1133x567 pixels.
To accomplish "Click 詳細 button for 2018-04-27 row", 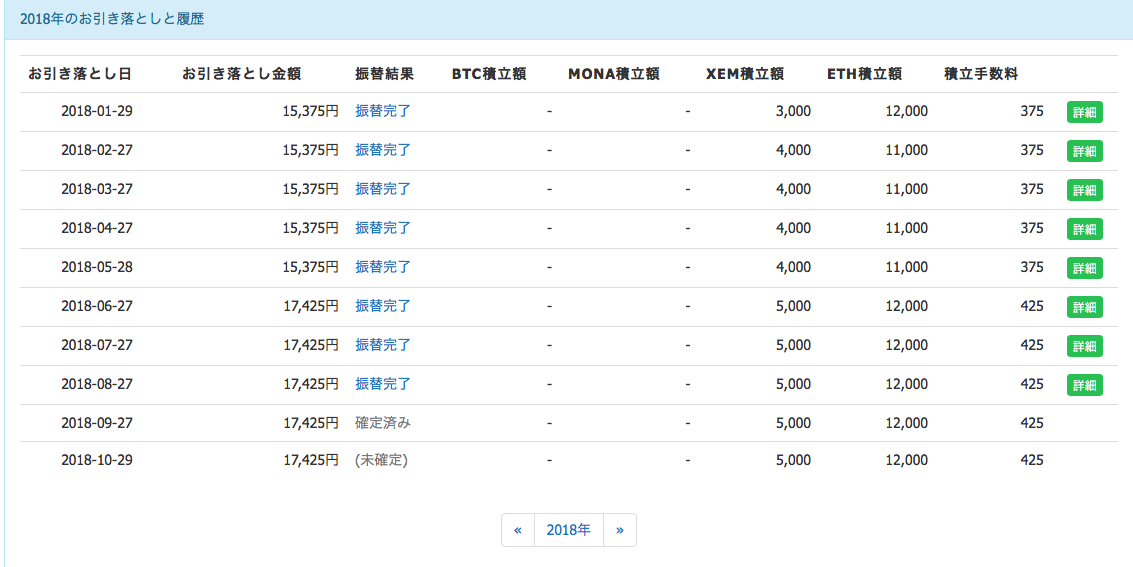I will coord(1084,229).
